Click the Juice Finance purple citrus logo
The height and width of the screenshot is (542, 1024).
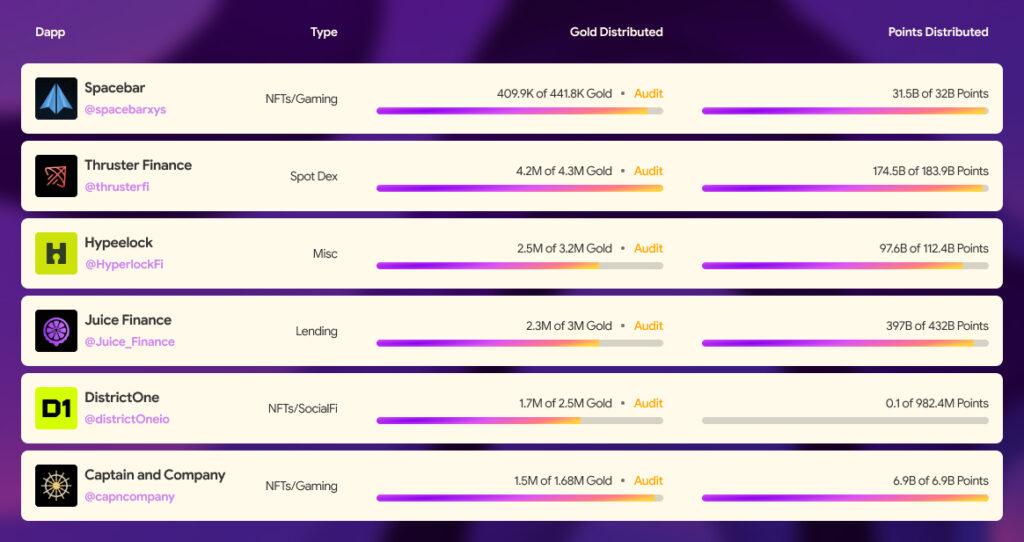coord(56,331)
